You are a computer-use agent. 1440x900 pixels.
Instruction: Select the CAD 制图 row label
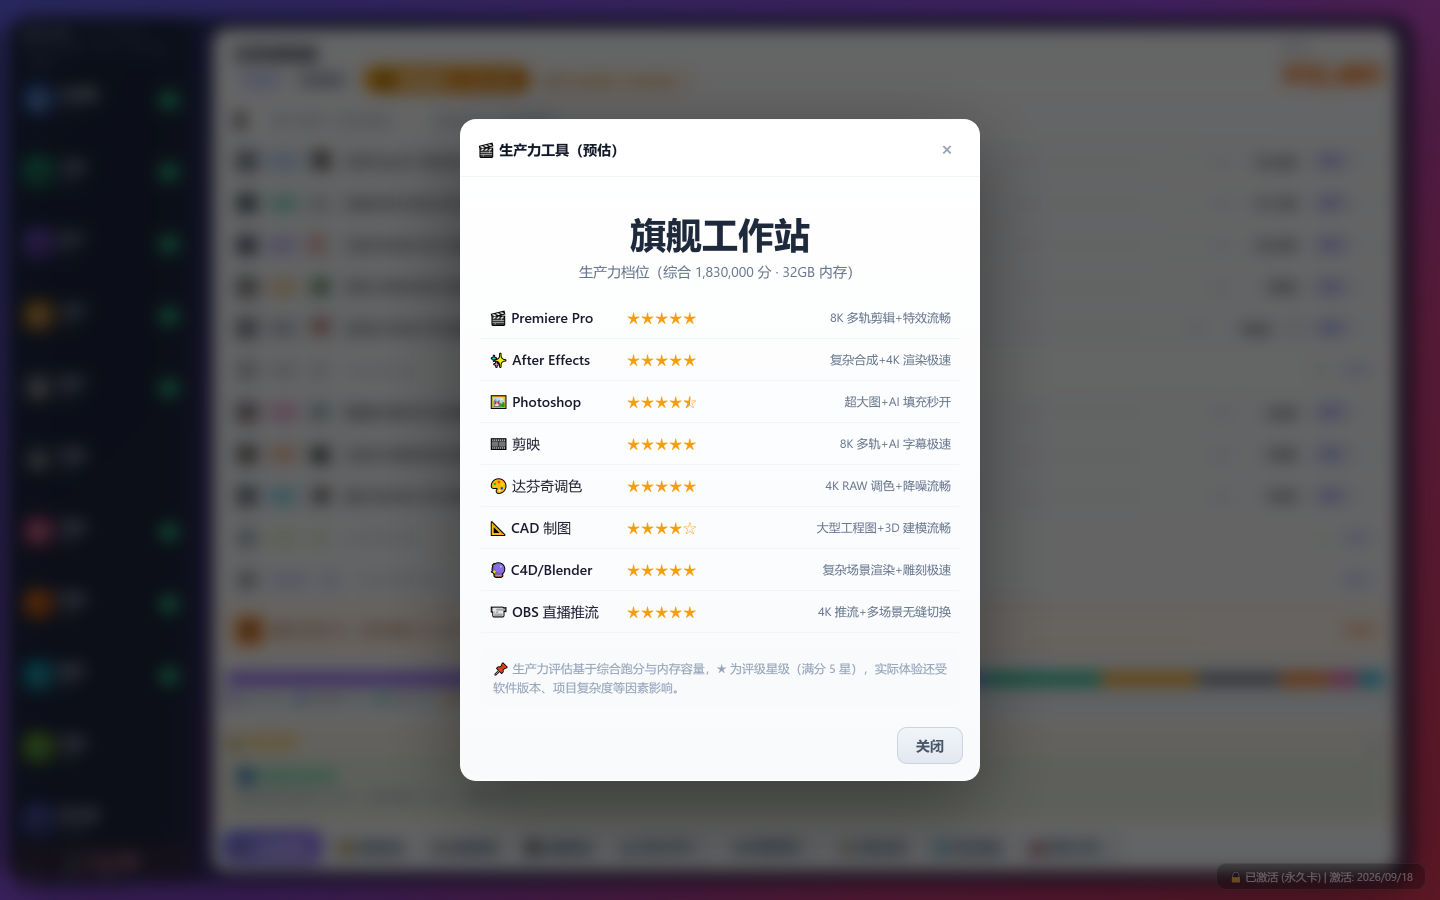coord(541,528)
